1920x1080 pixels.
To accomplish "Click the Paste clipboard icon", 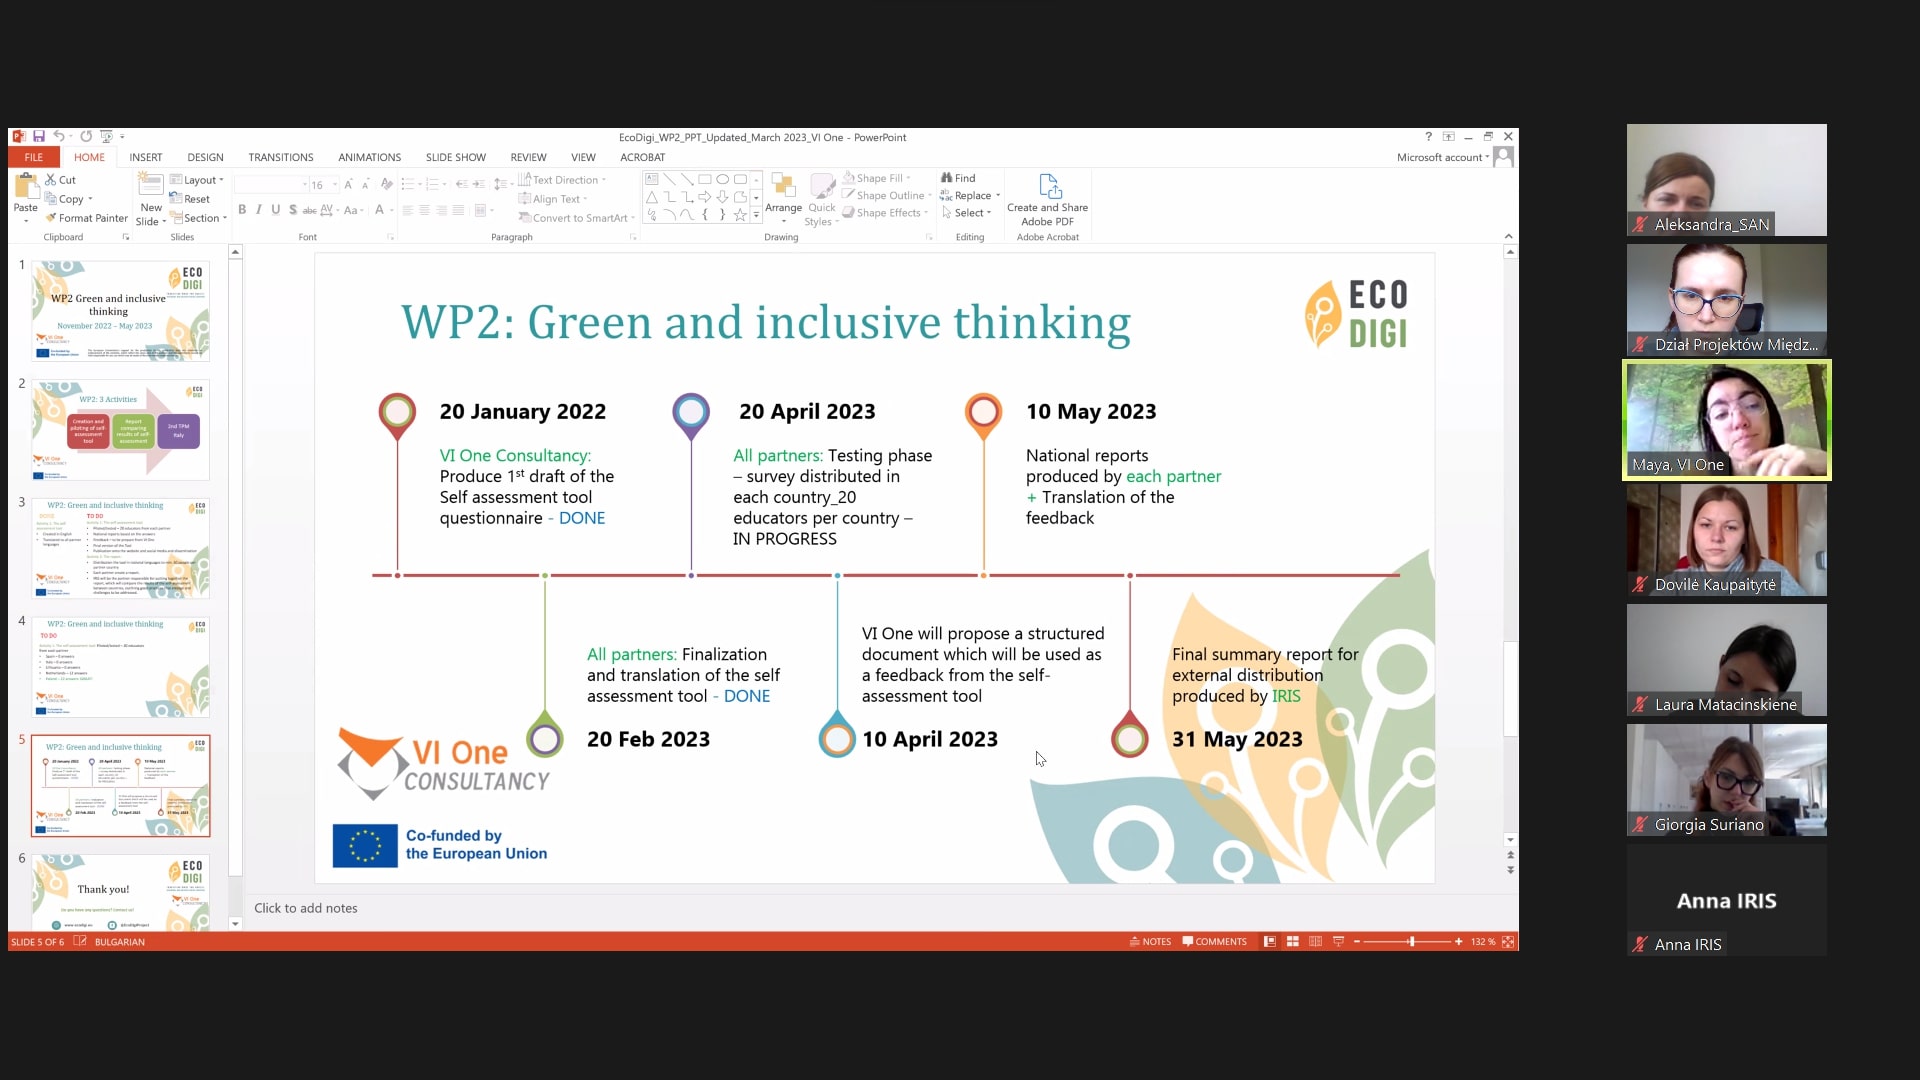I will [26, 187].
